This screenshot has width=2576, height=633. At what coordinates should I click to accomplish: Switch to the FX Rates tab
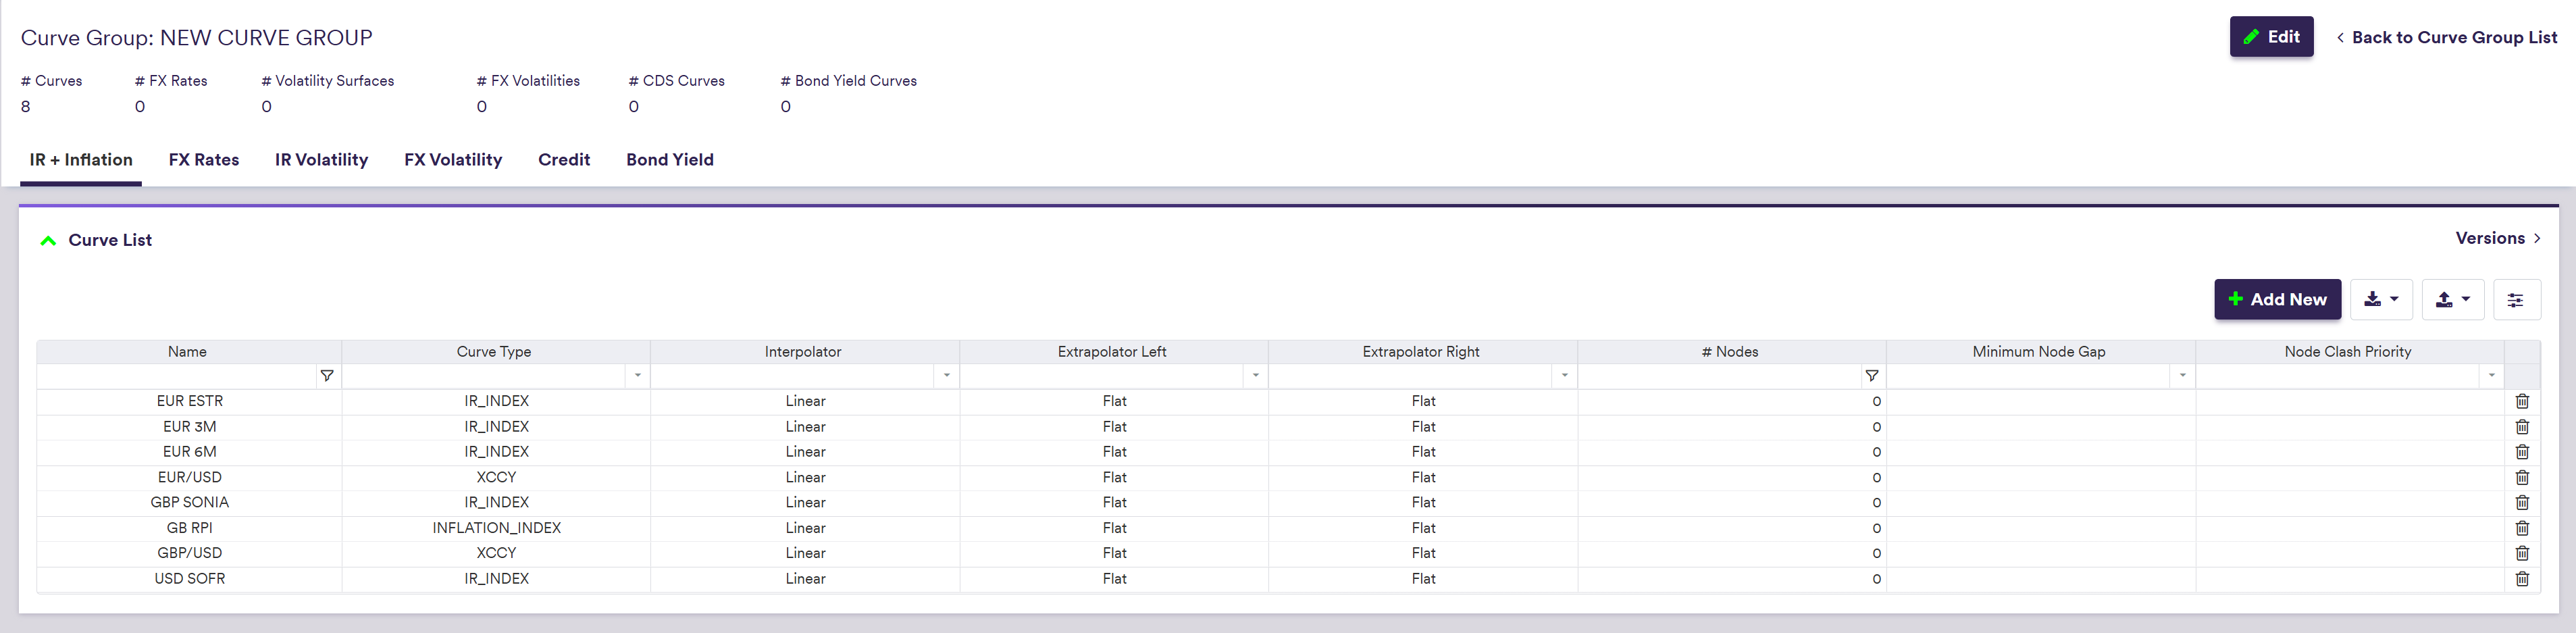click(x=204, y=160)
